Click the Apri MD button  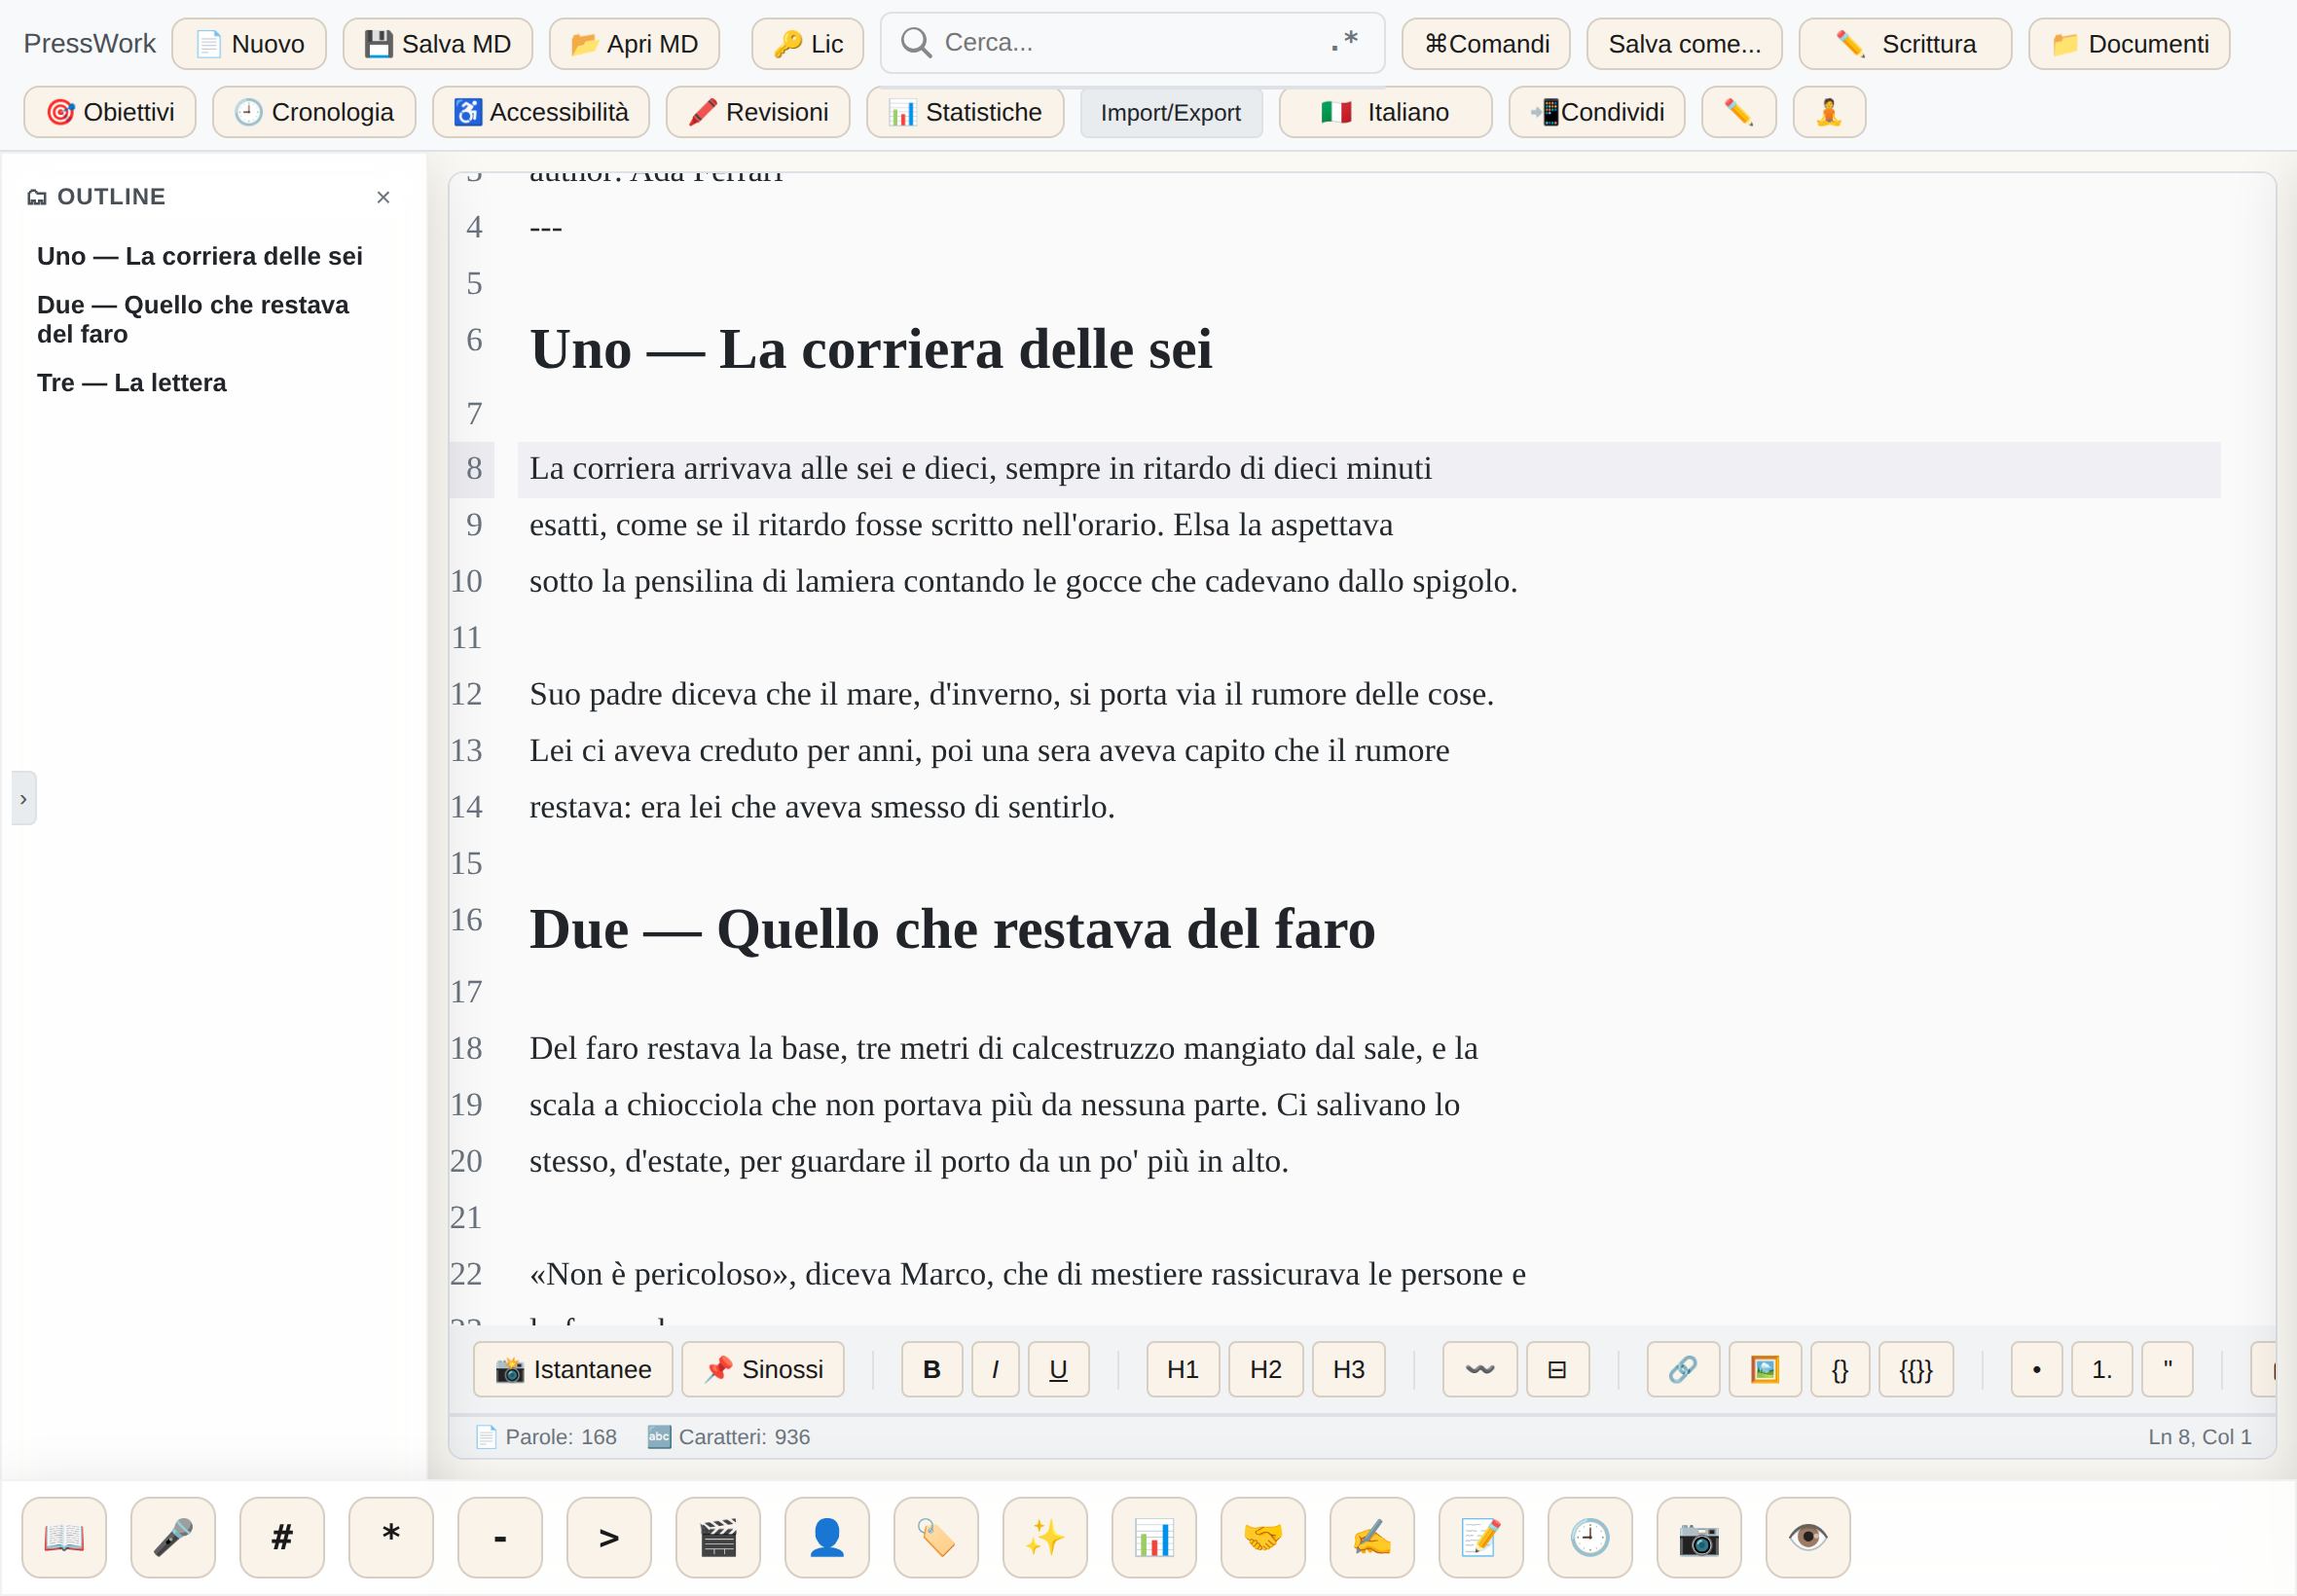point(634,44)
